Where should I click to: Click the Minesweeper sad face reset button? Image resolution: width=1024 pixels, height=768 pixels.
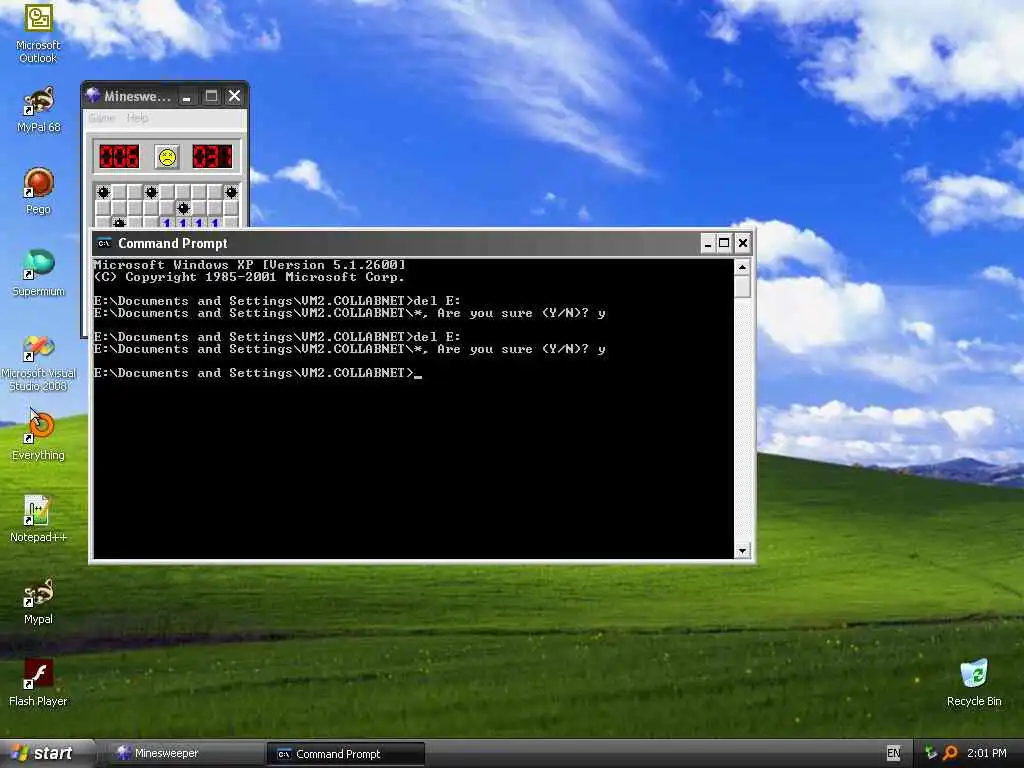167,157
